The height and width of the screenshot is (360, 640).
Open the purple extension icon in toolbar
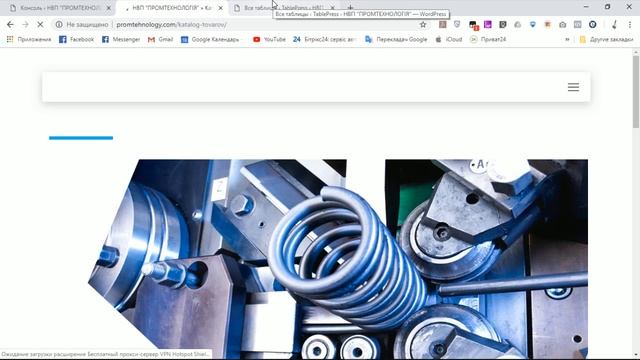[488, 24]
